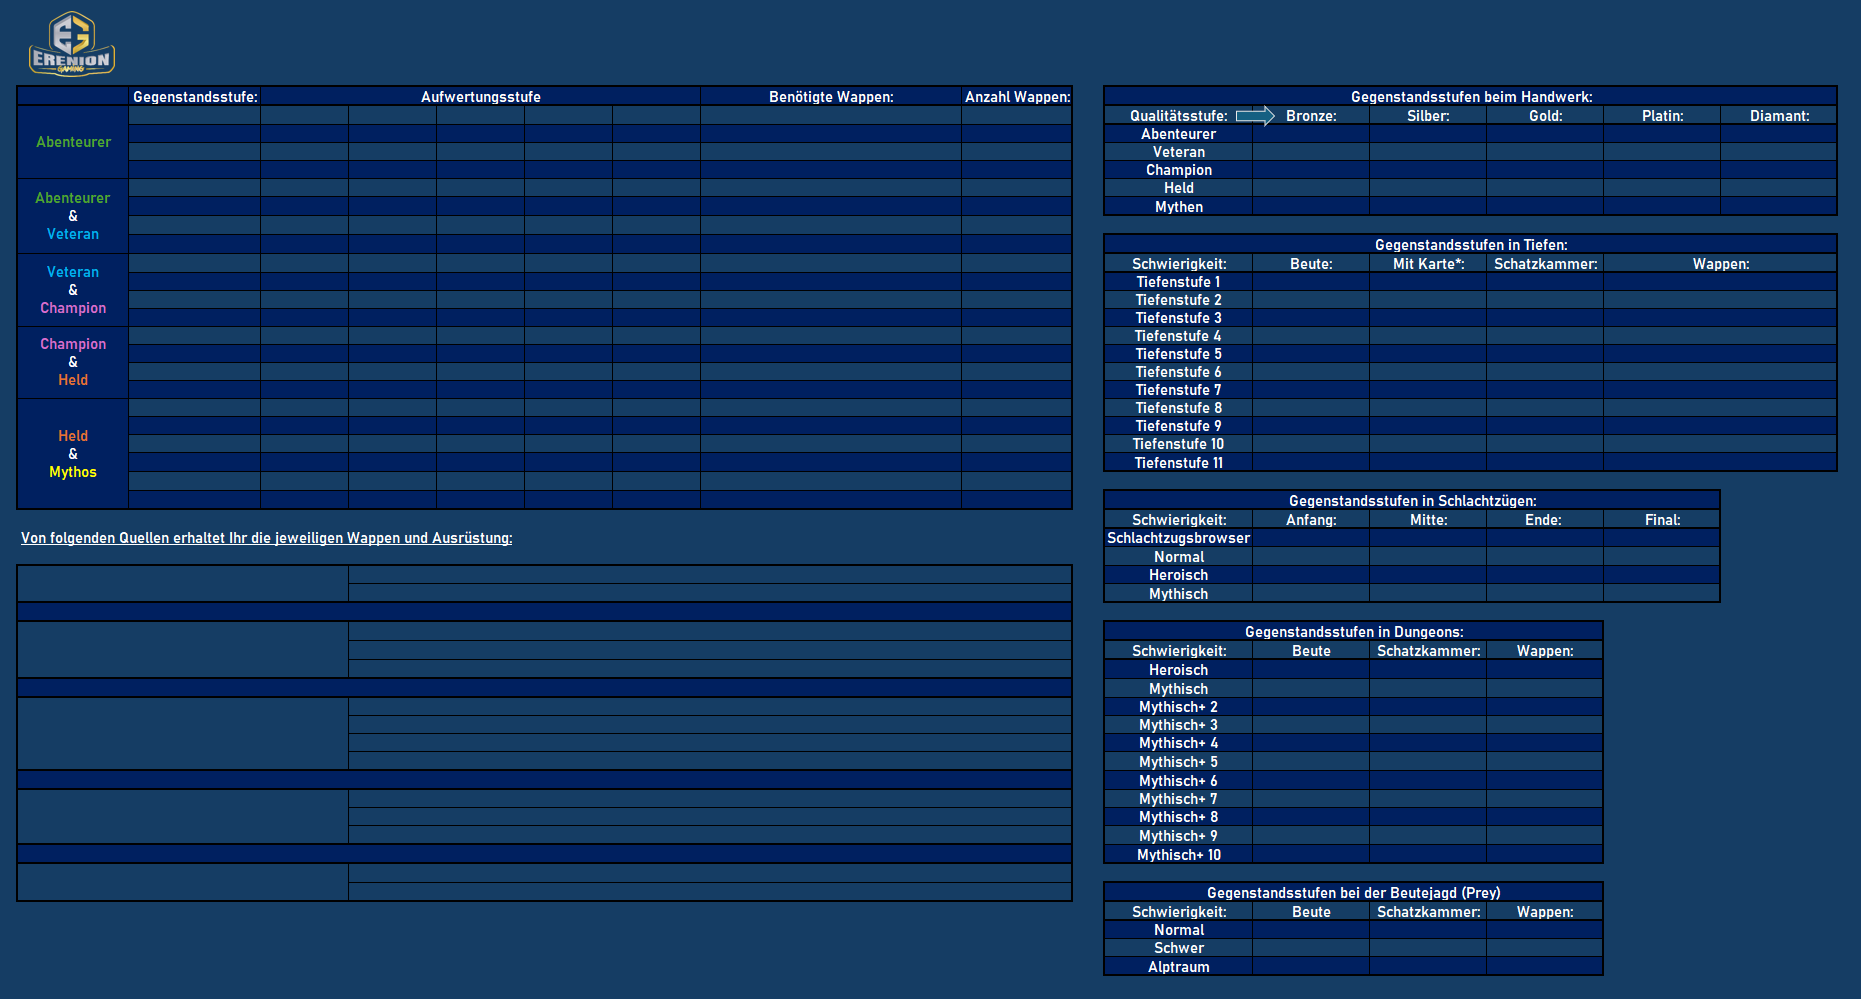1861x999 pixels.
Task: Click the Gegenstandsstufen in Dungeons title
Action: click(1353, 632)
